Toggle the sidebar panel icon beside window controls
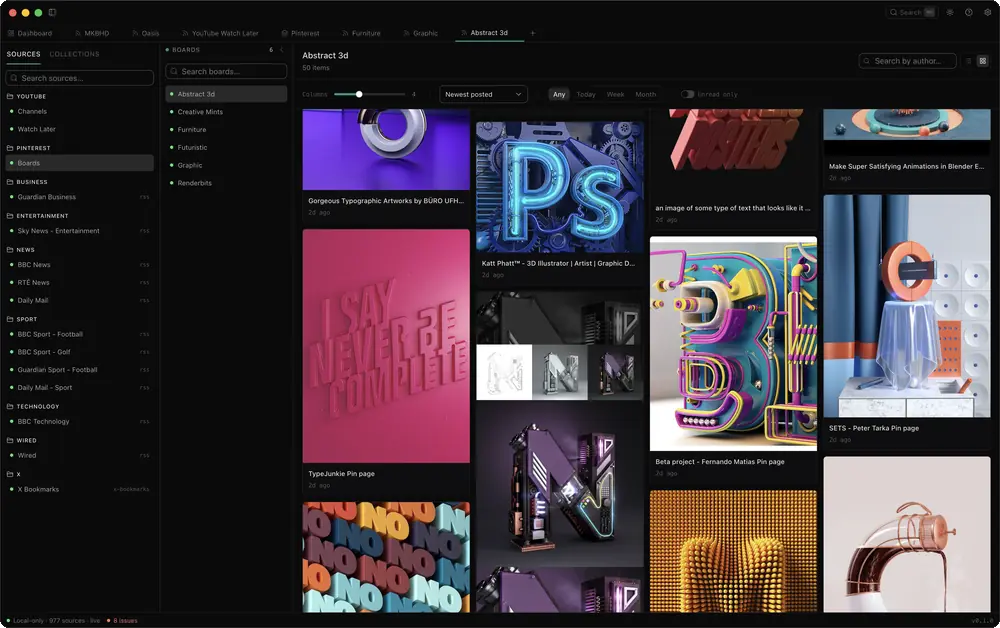 (x=52, y=12)
